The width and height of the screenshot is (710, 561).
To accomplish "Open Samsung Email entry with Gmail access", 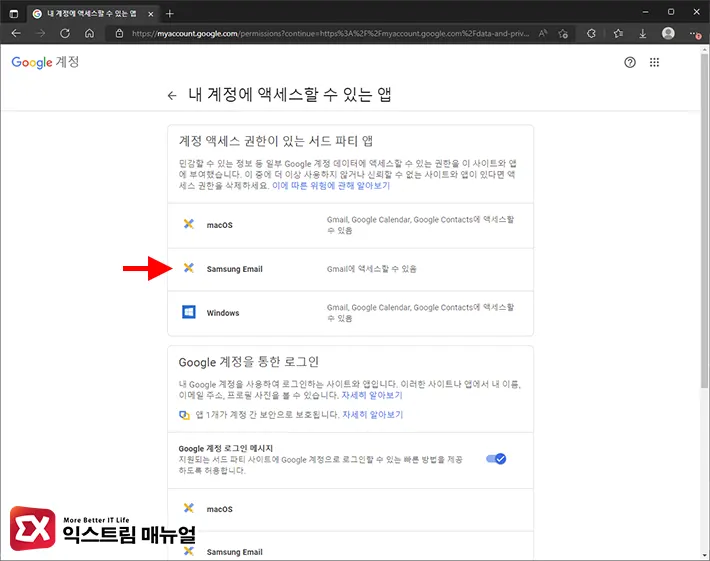I will click(x=350, y=269).
